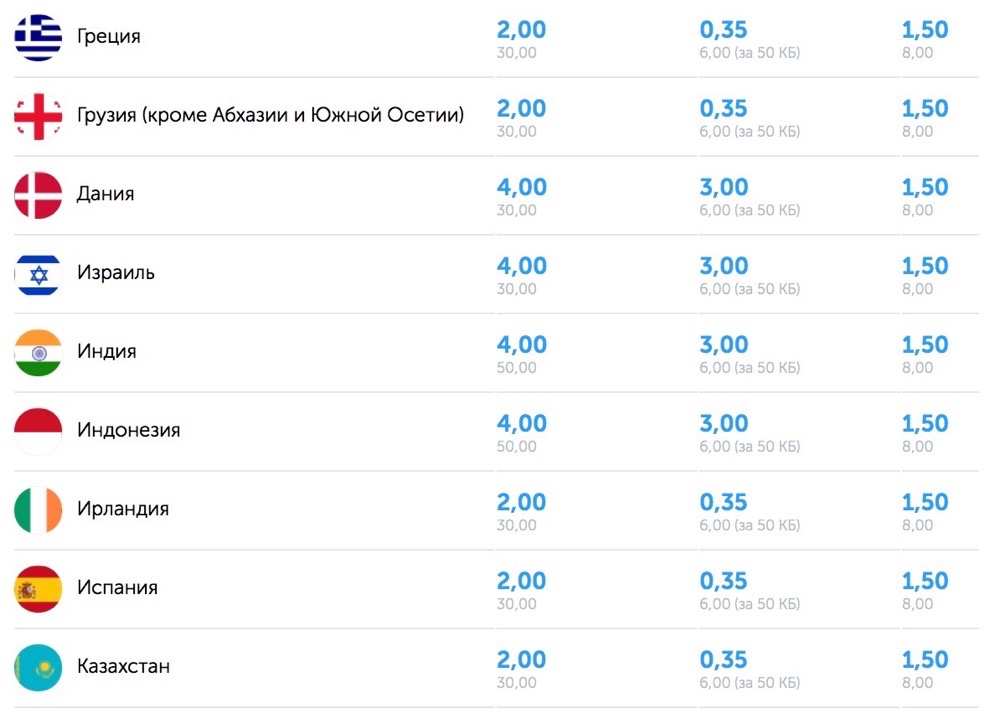Click the Greece flag icon
Image resolution: width=1000 pixels, height=714 pixels.
point(38,38)
